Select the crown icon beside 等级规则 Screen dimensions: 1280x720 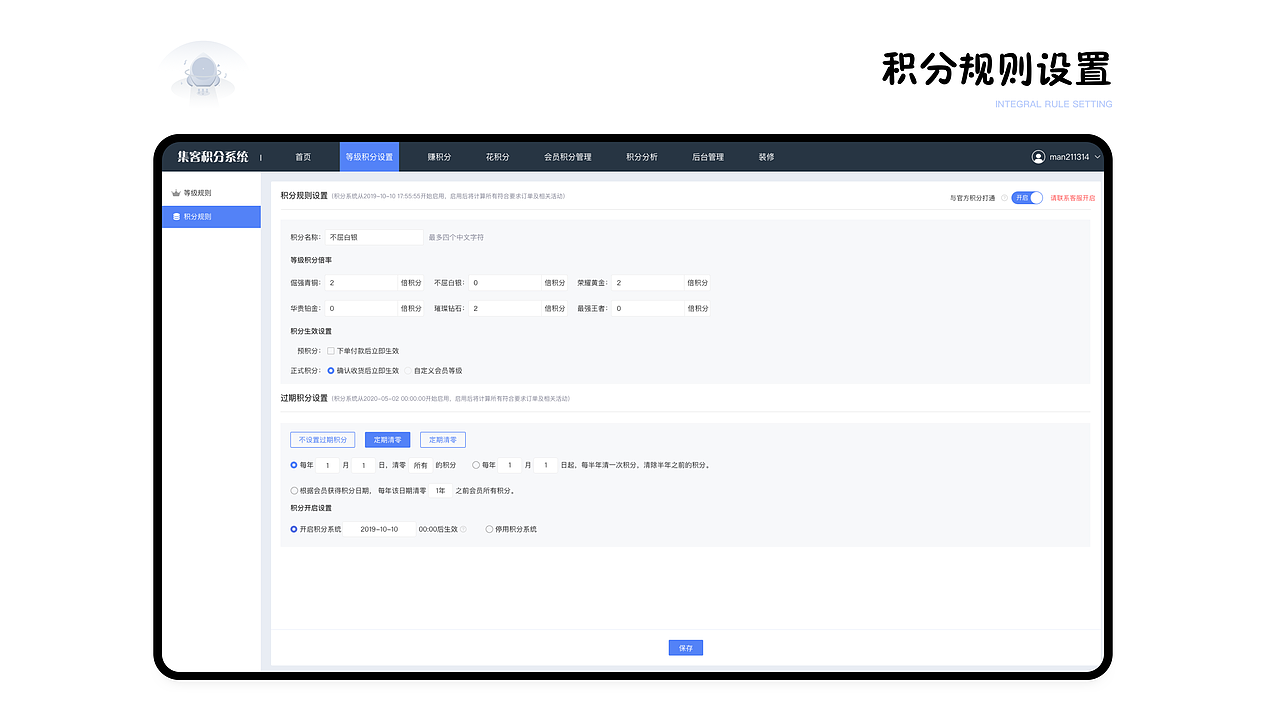point(175,191)
